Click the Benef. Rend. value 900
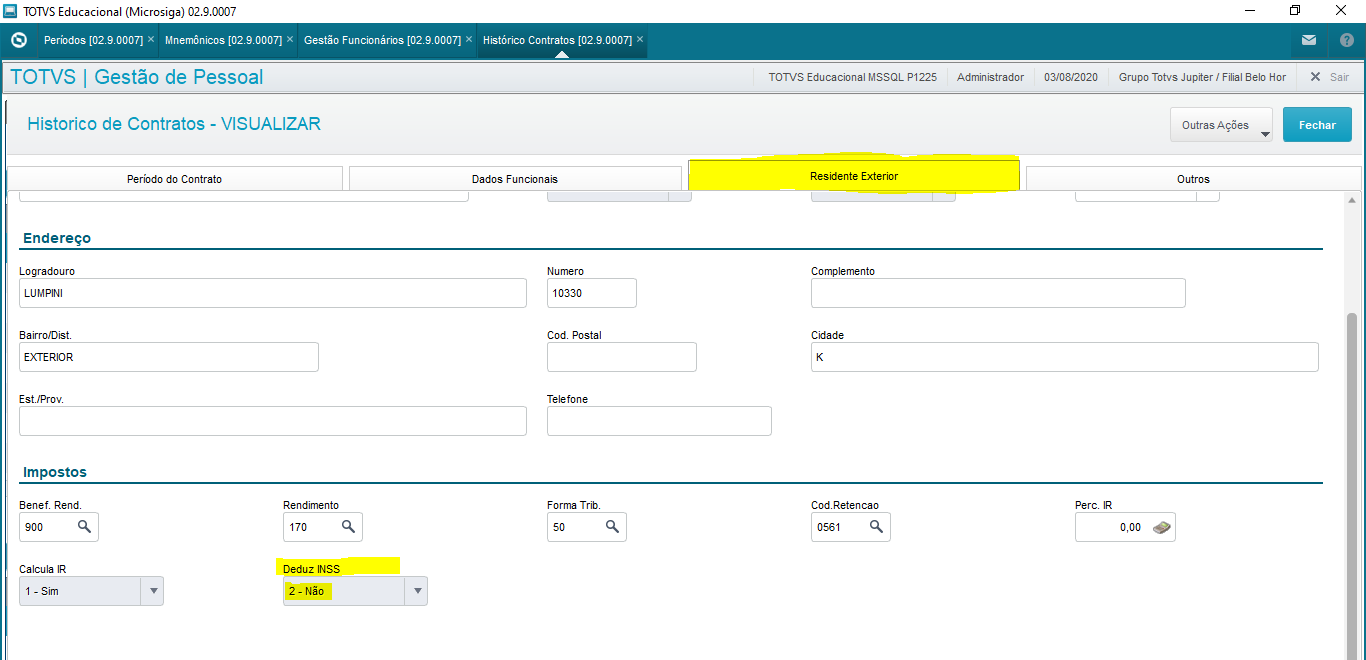Screen dimensions: 1366x660 [x=34, y=527]
